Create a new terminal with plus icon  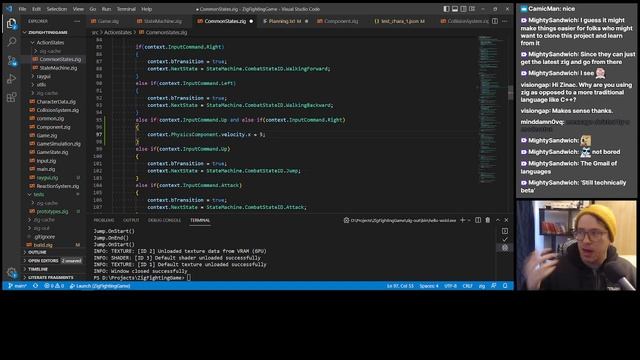[x=462, y=220]
